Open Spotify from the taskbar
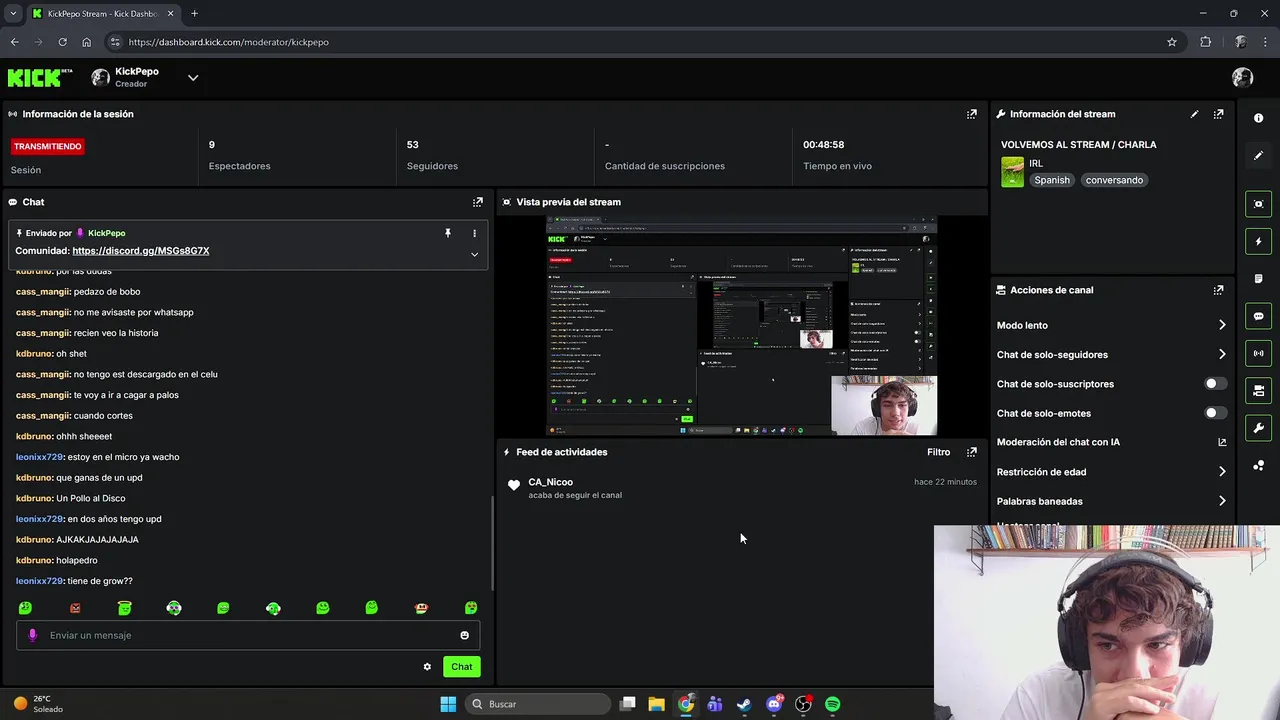Image resolution: width=1280 pixels, height=720 pixels. pos(832,704)
